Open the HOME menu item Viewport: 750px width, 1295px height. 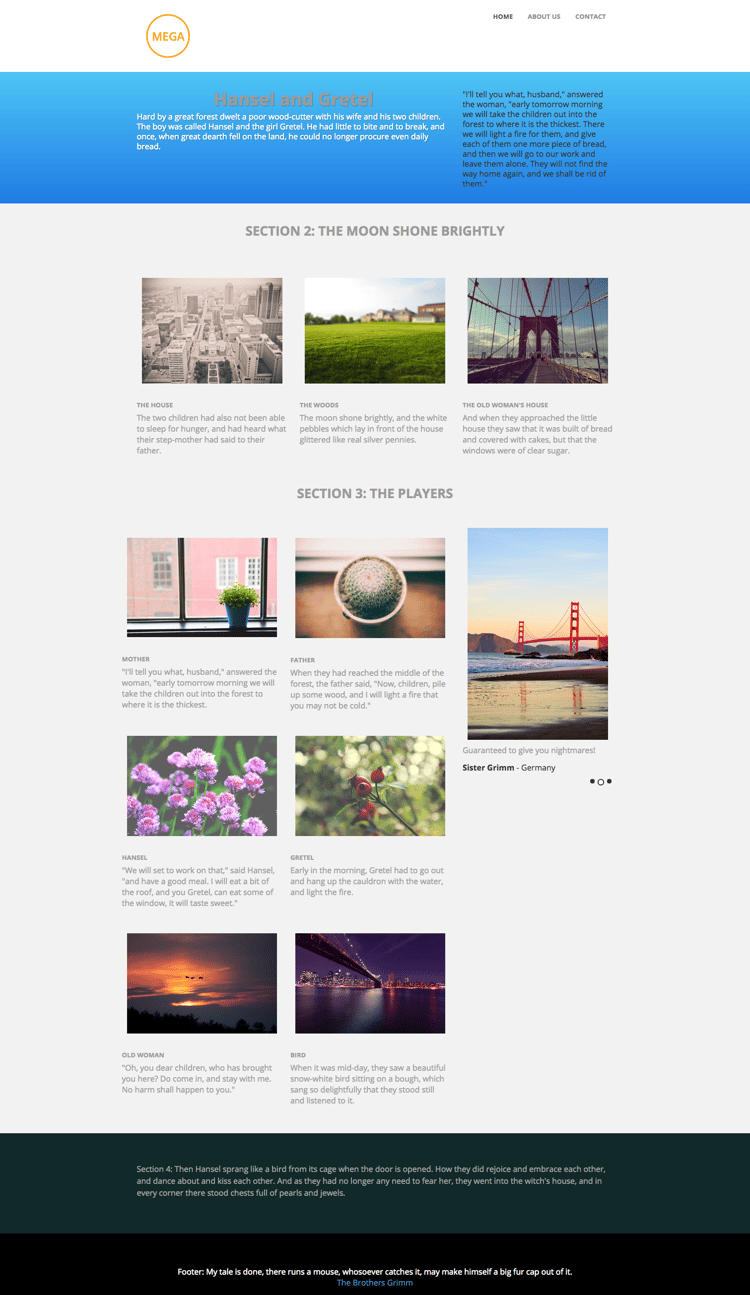tap(503, 17)
